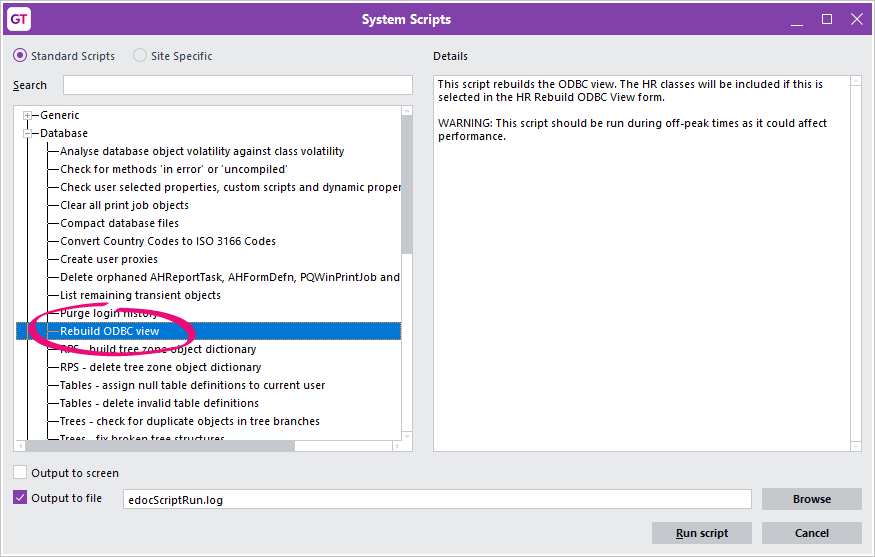Collapse the Database tree node
This screenshot has width=875, height=557.
tap(28, 133)
